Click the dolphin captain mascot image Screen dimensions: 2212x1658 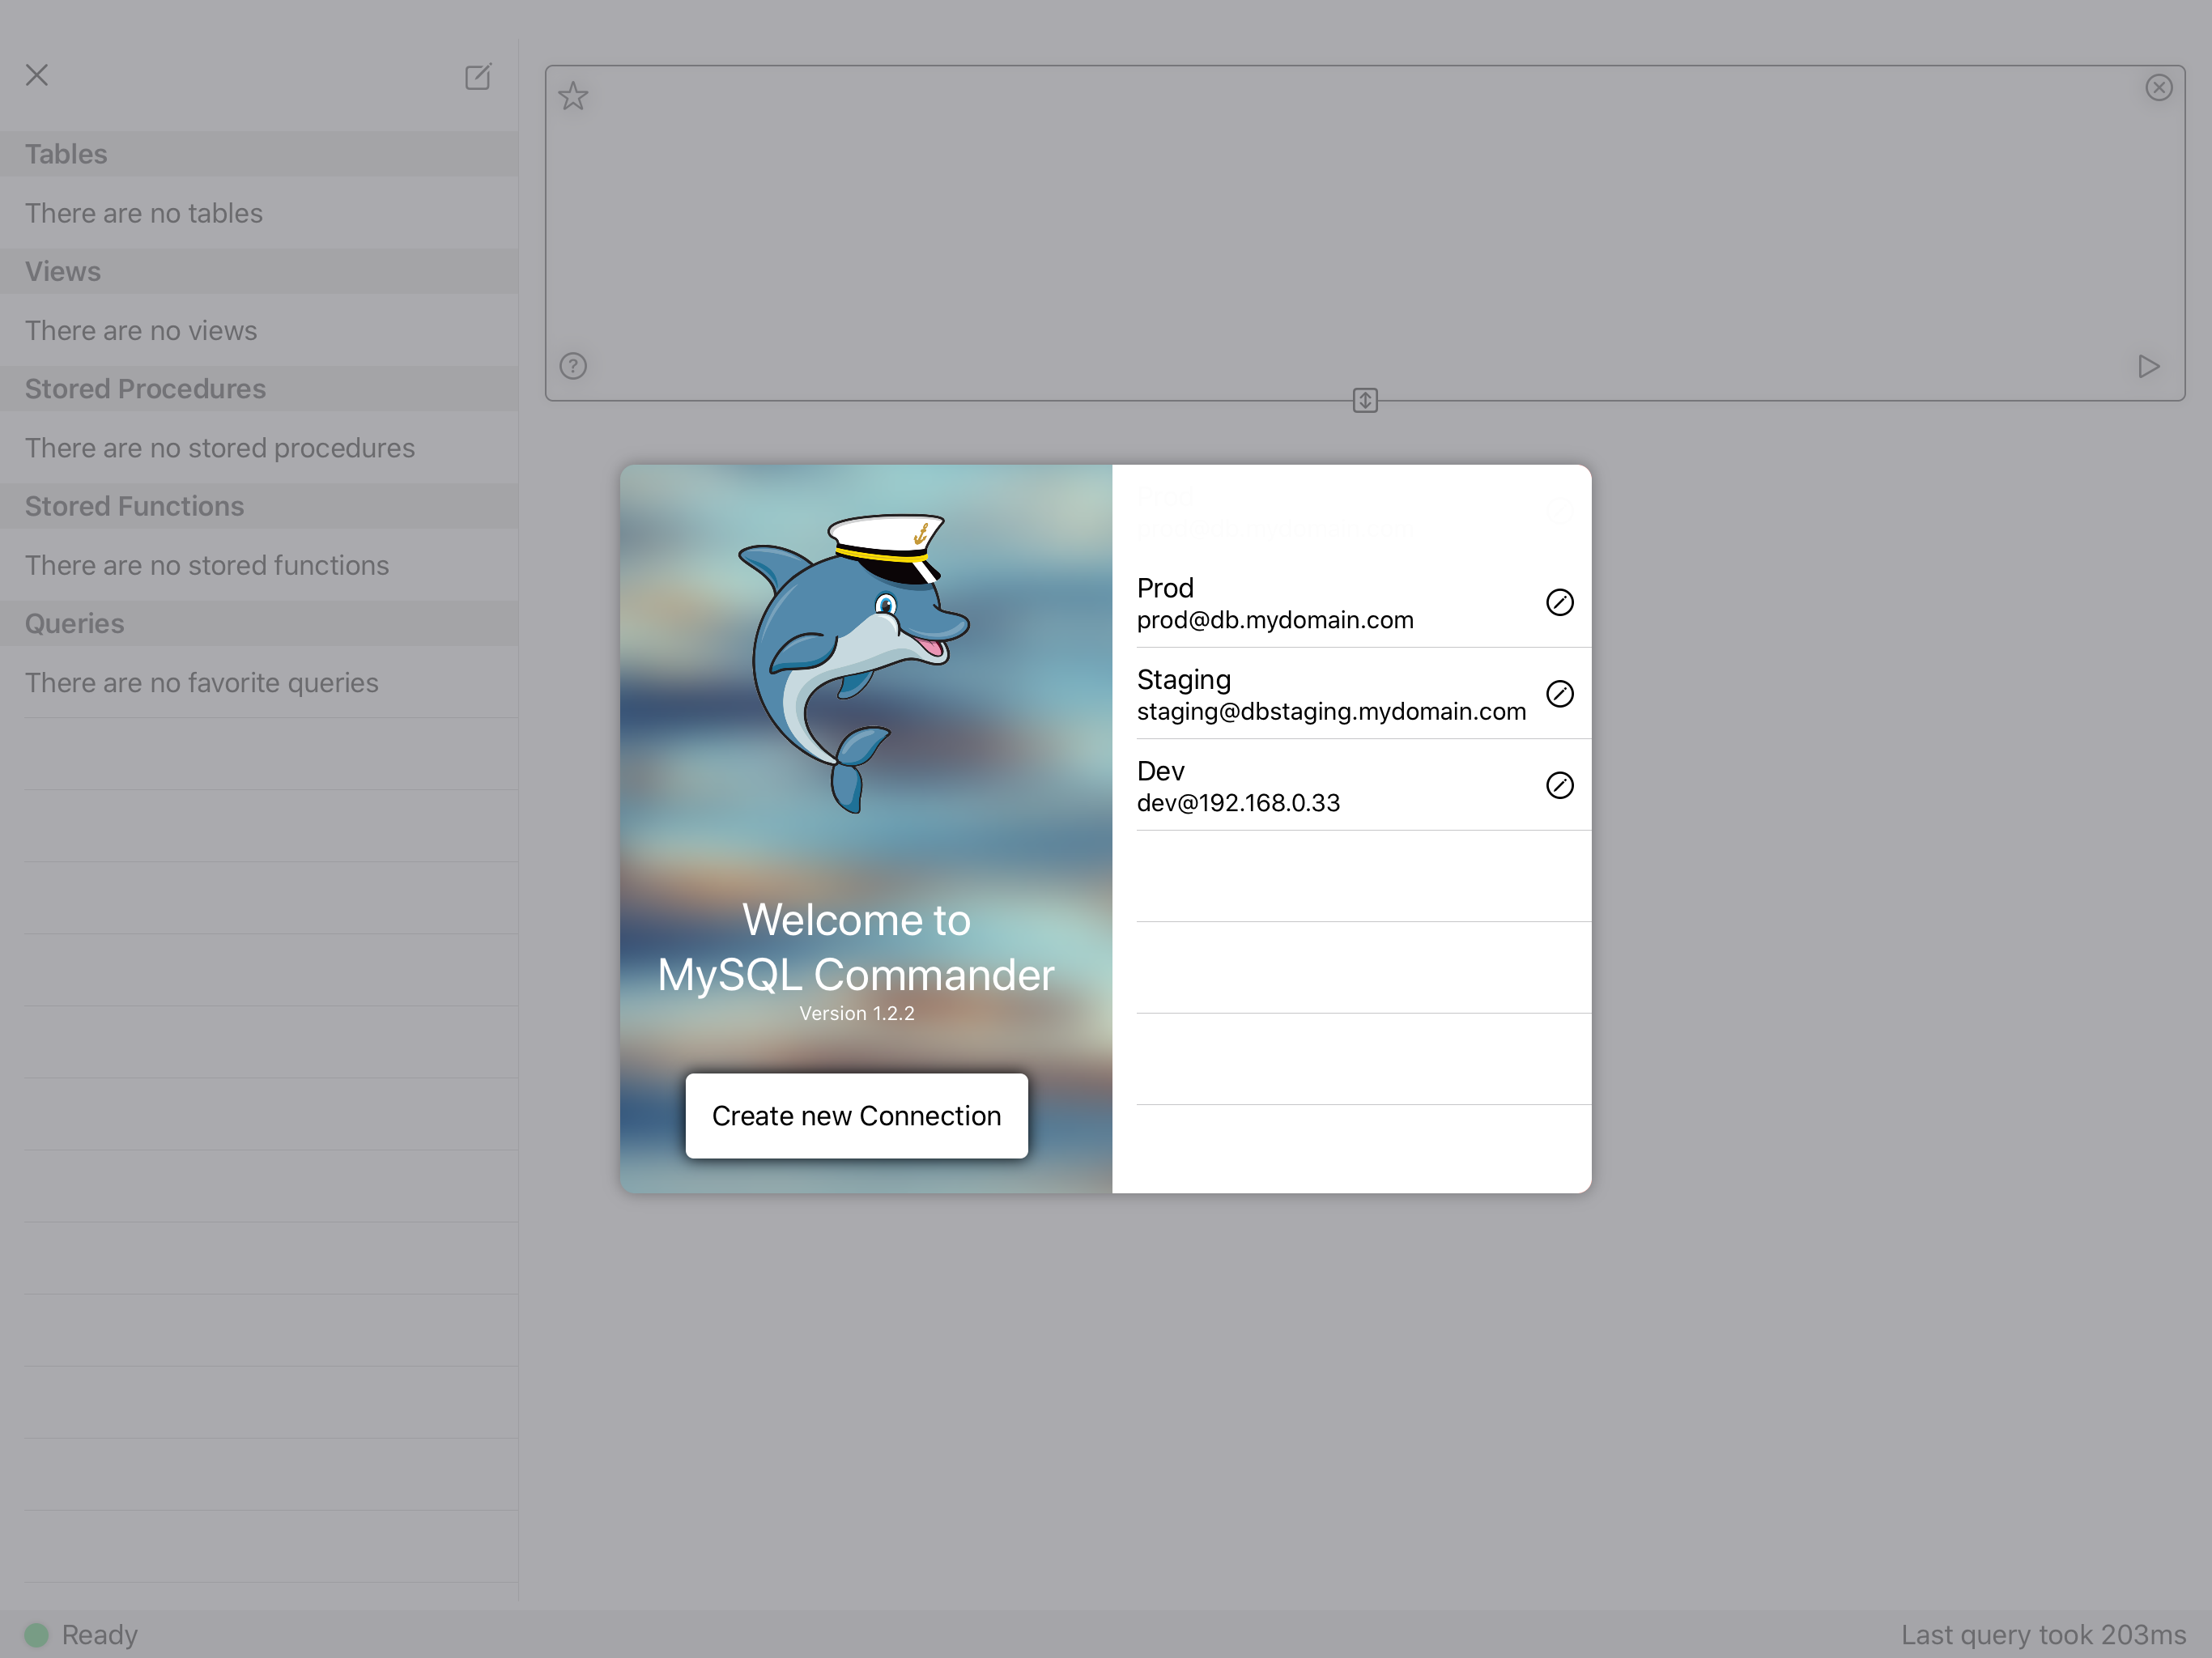click(853, 663)
